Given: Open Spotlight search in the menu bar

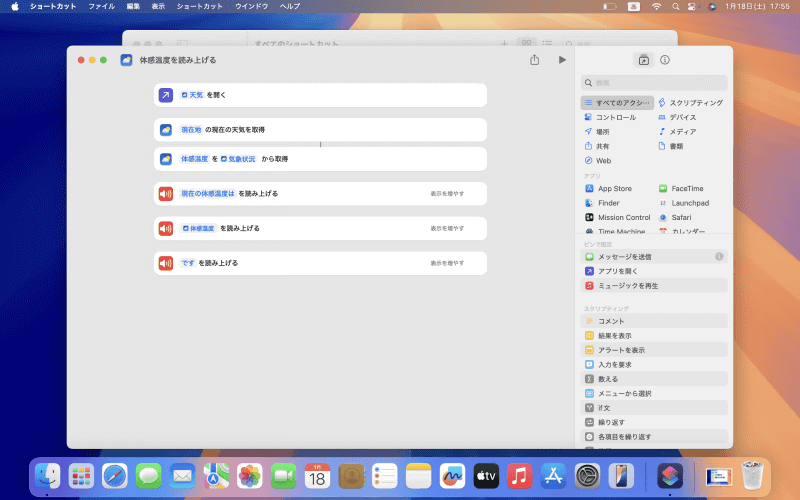Looking at the screenshot, I should (676, 6).
